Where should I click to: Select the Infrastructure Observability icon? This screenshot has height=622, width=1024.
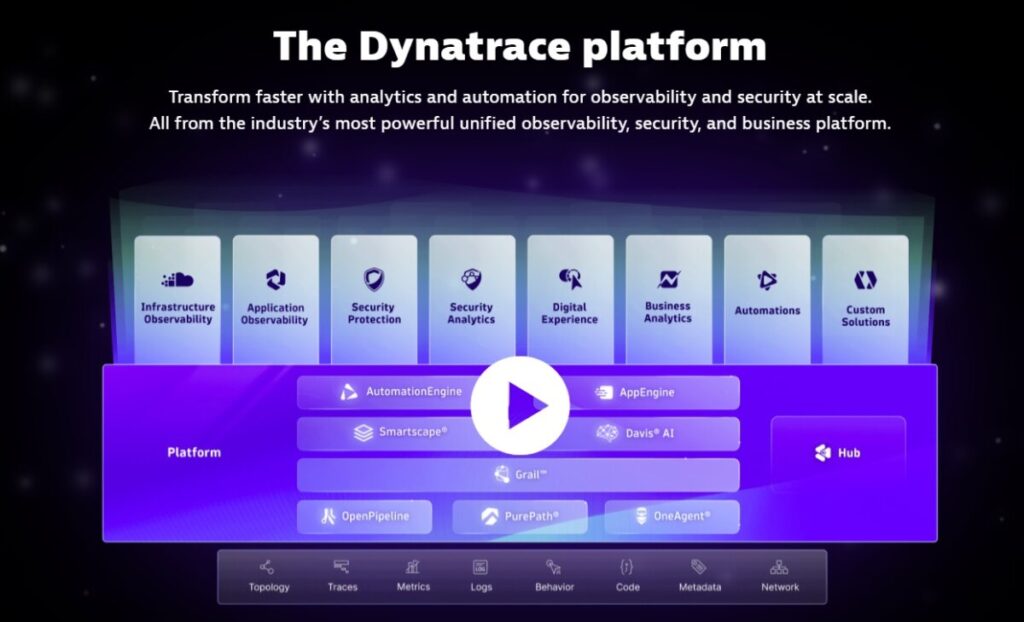pyautogui.click(x=178, y=277)
